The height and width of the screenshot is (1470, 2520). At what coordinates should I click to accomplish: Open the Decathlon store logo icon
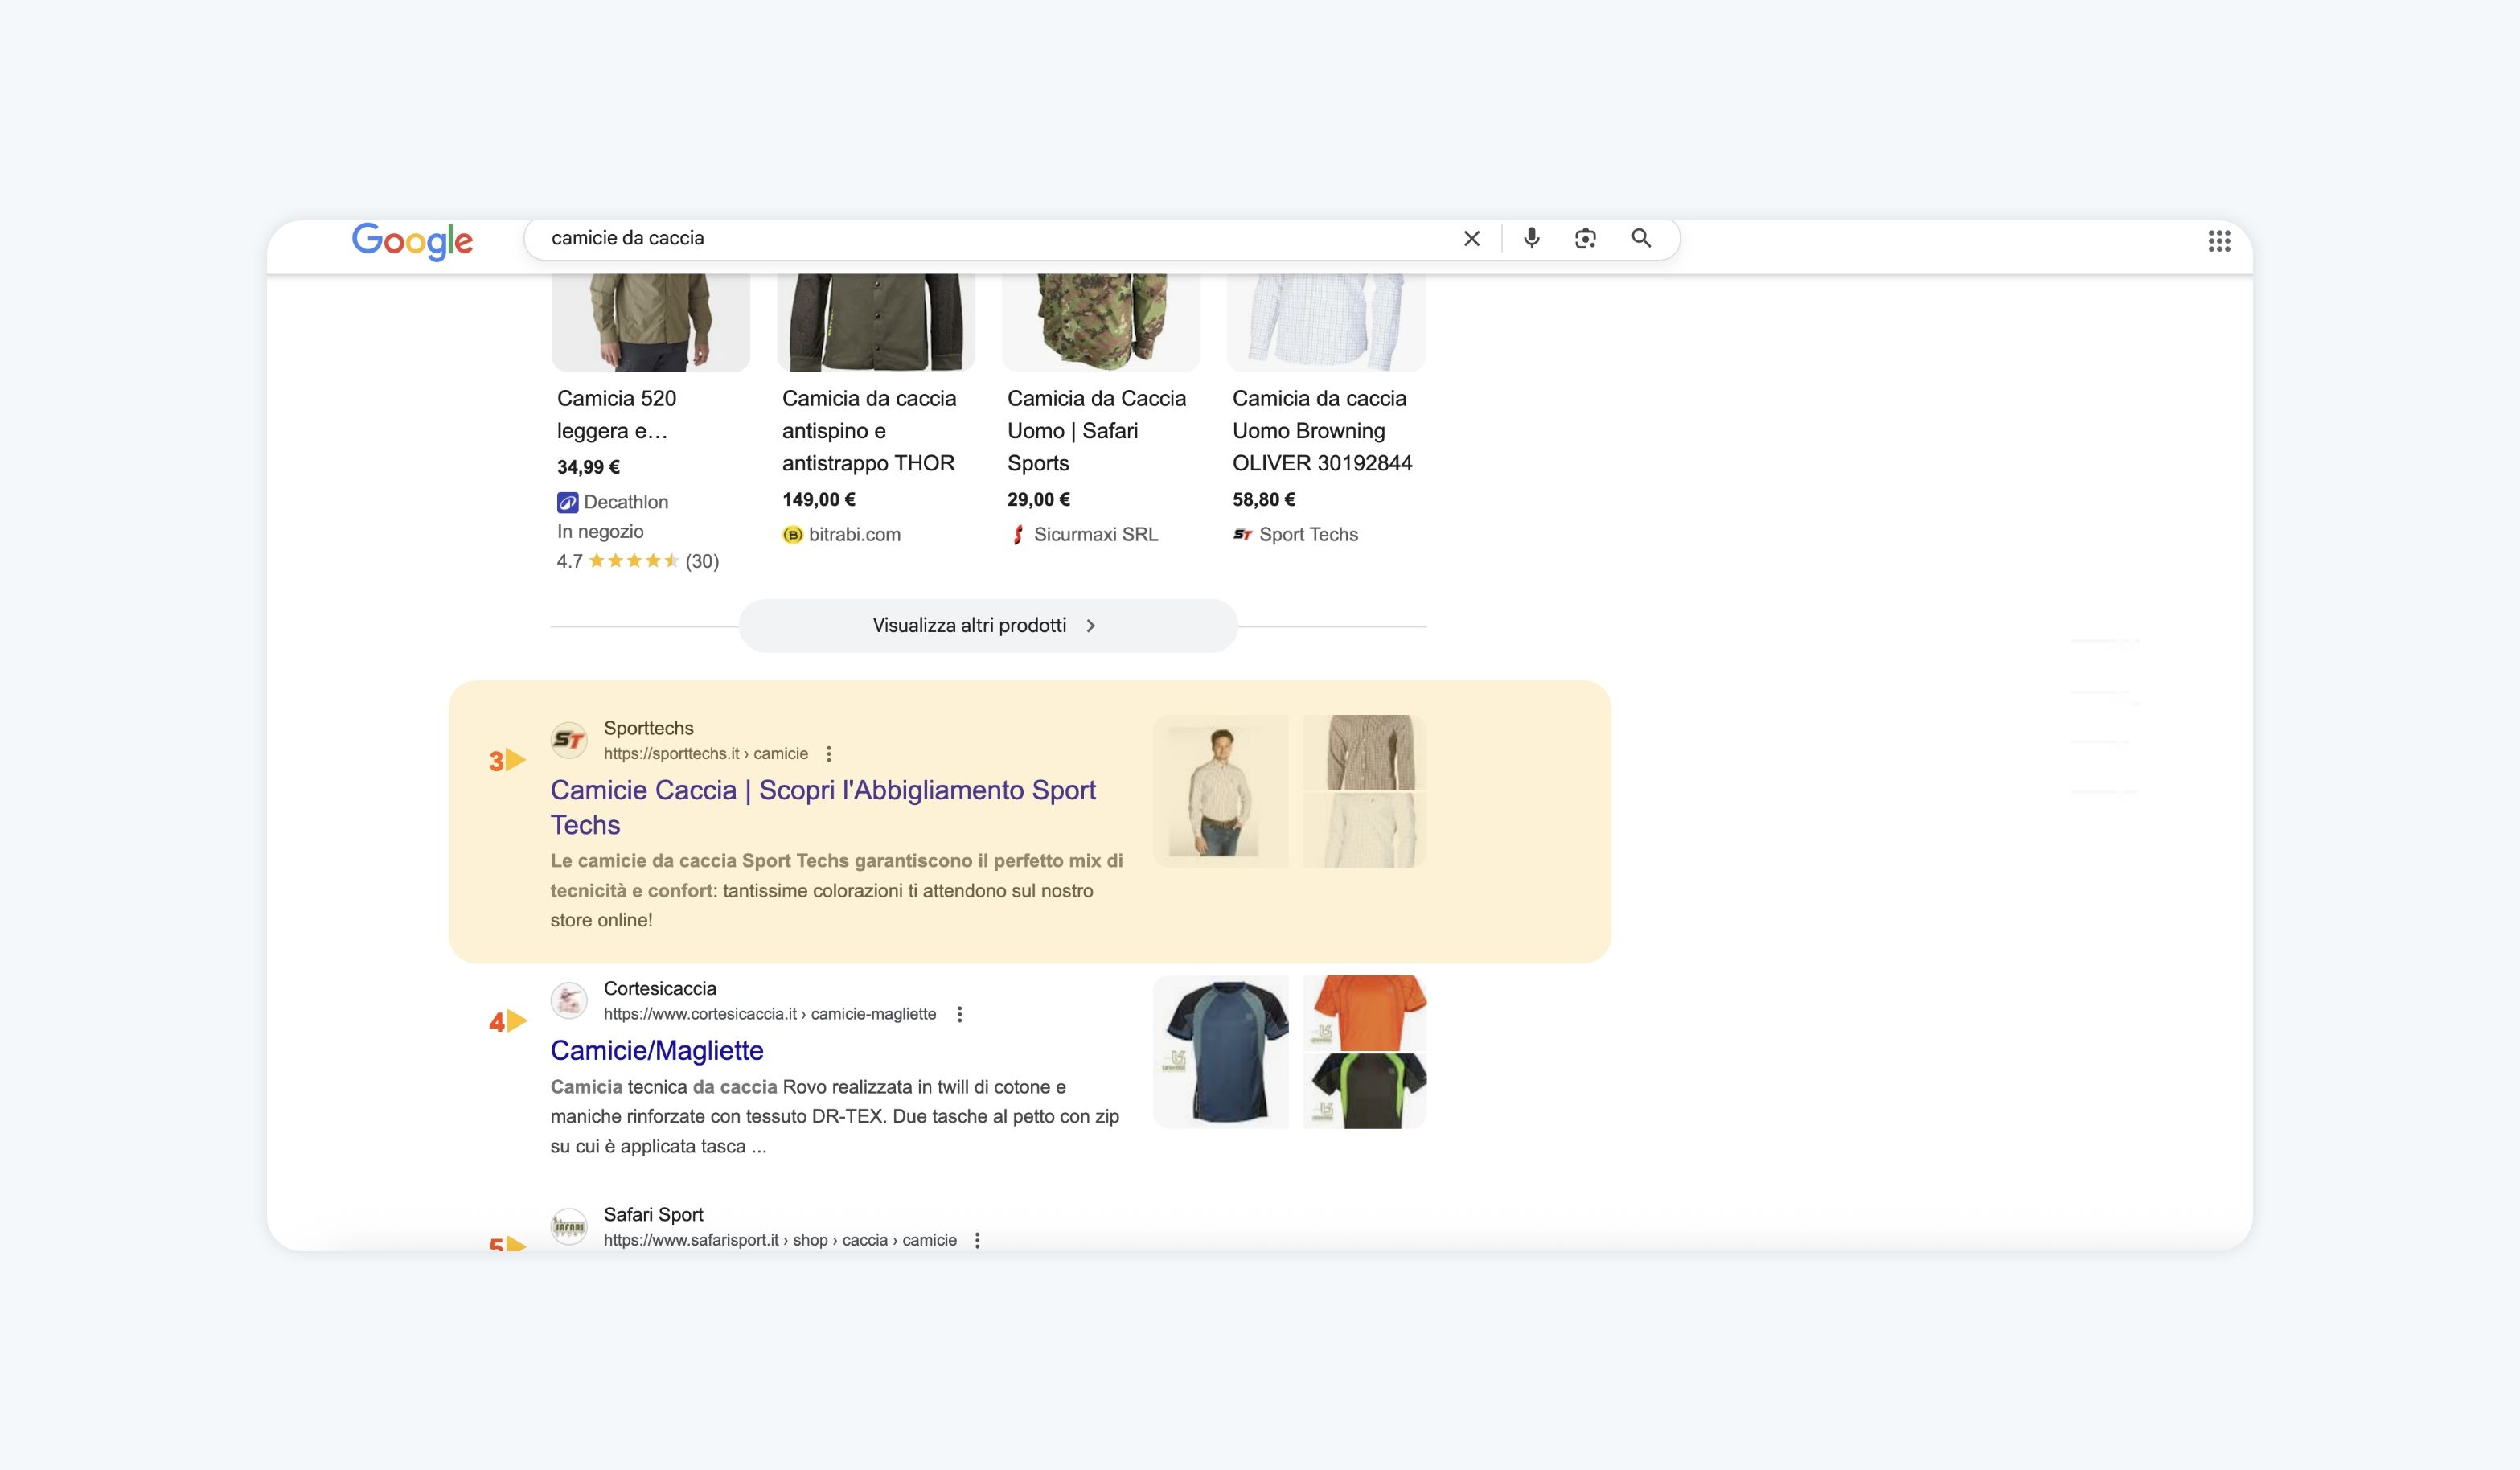[567, 503]
